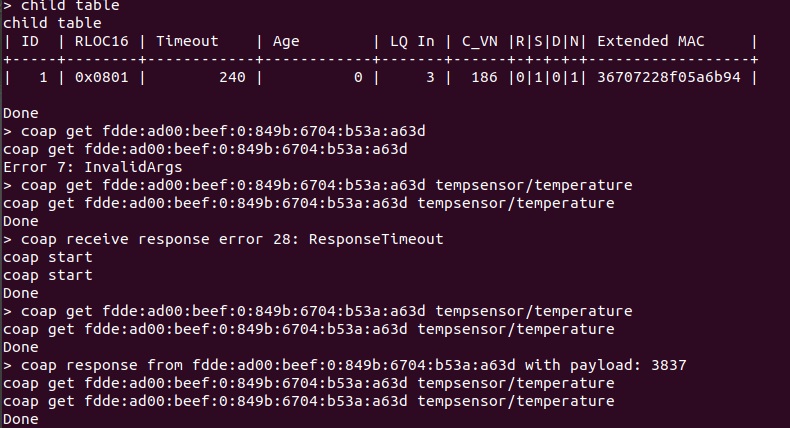Click the Timeout value 240
790x428 pixels.
232,77
